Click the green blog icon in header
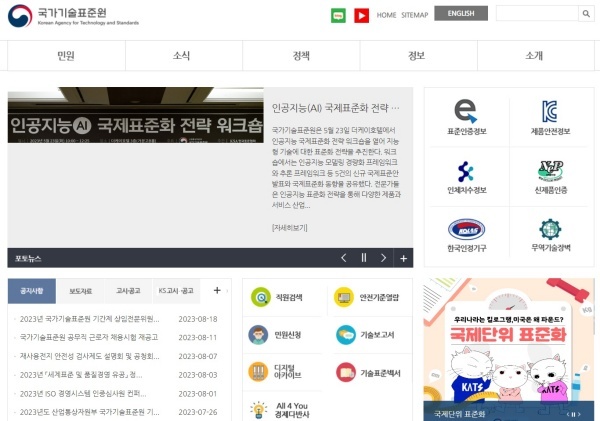The image size is (600, 421). (x=338, y=15)
